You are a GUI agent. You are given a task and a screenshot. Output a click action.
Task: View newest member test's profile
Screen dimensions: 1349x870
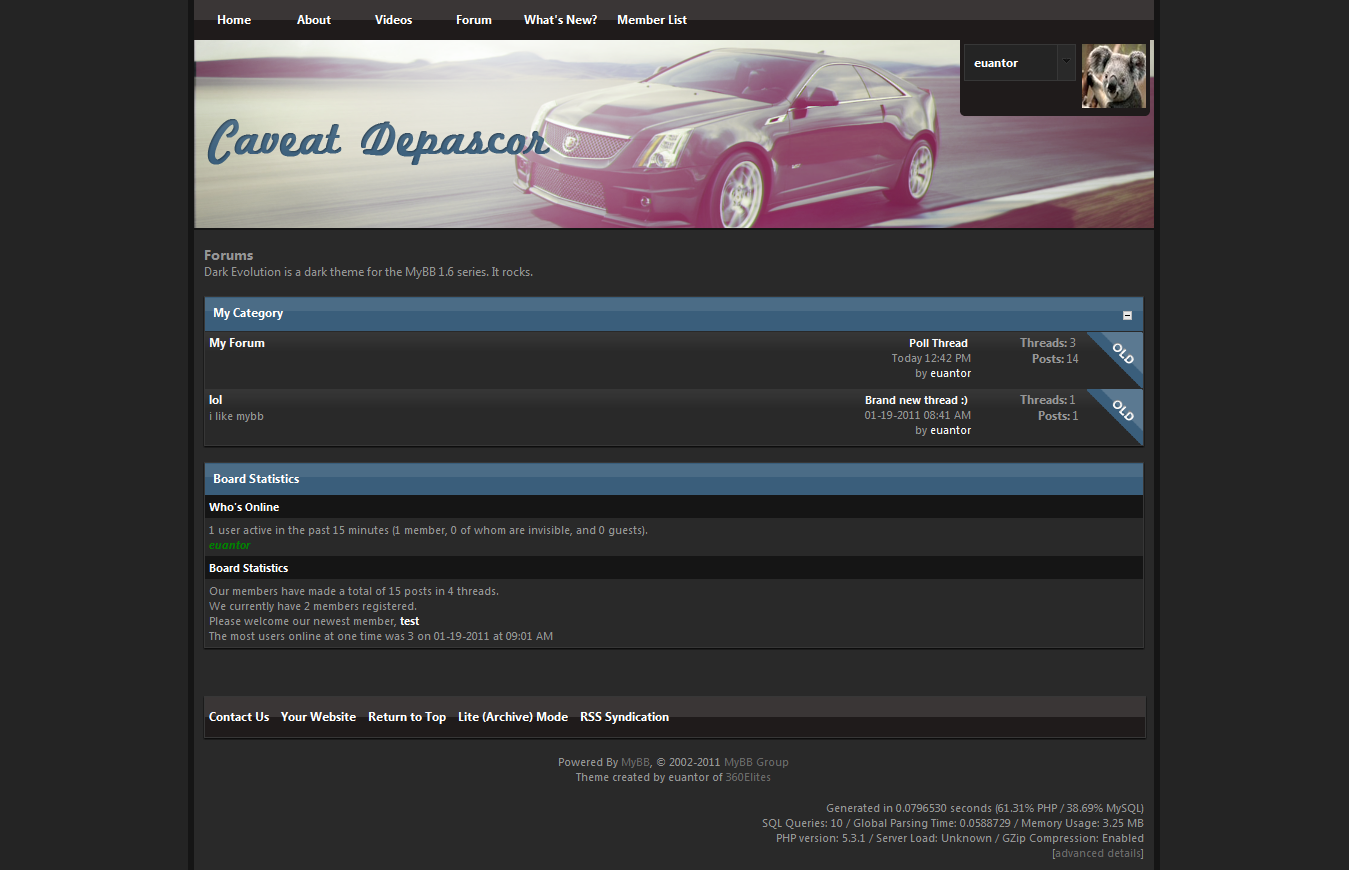tap(409, 621)
